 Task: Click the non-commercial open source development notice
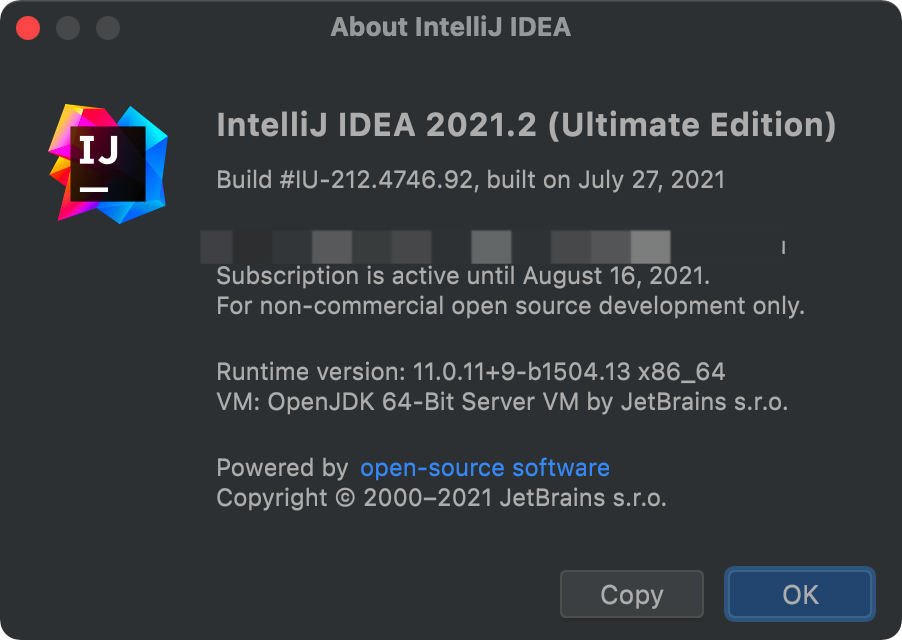(510, 306)
